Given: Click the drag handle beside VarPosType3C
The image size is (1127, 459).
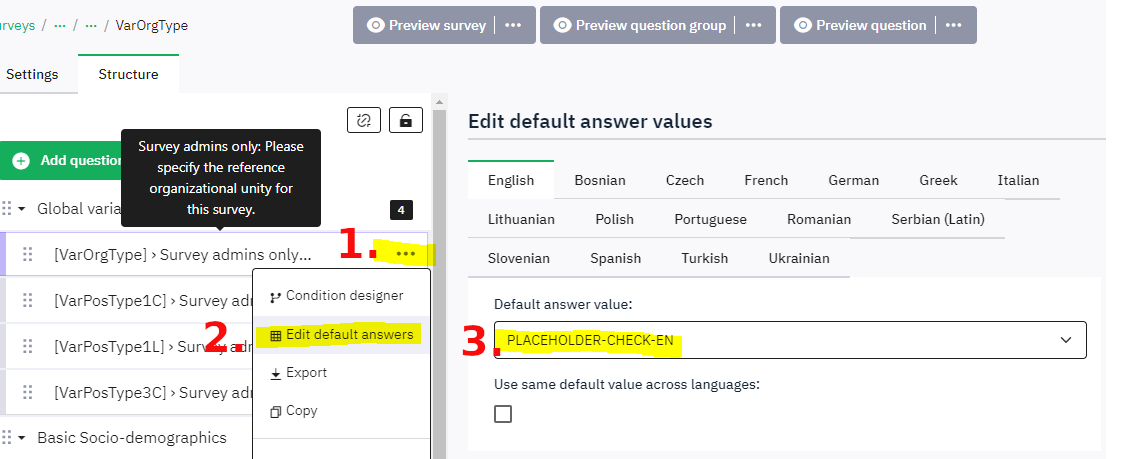Looking at the screenshot, I should [x=28, y=392].
